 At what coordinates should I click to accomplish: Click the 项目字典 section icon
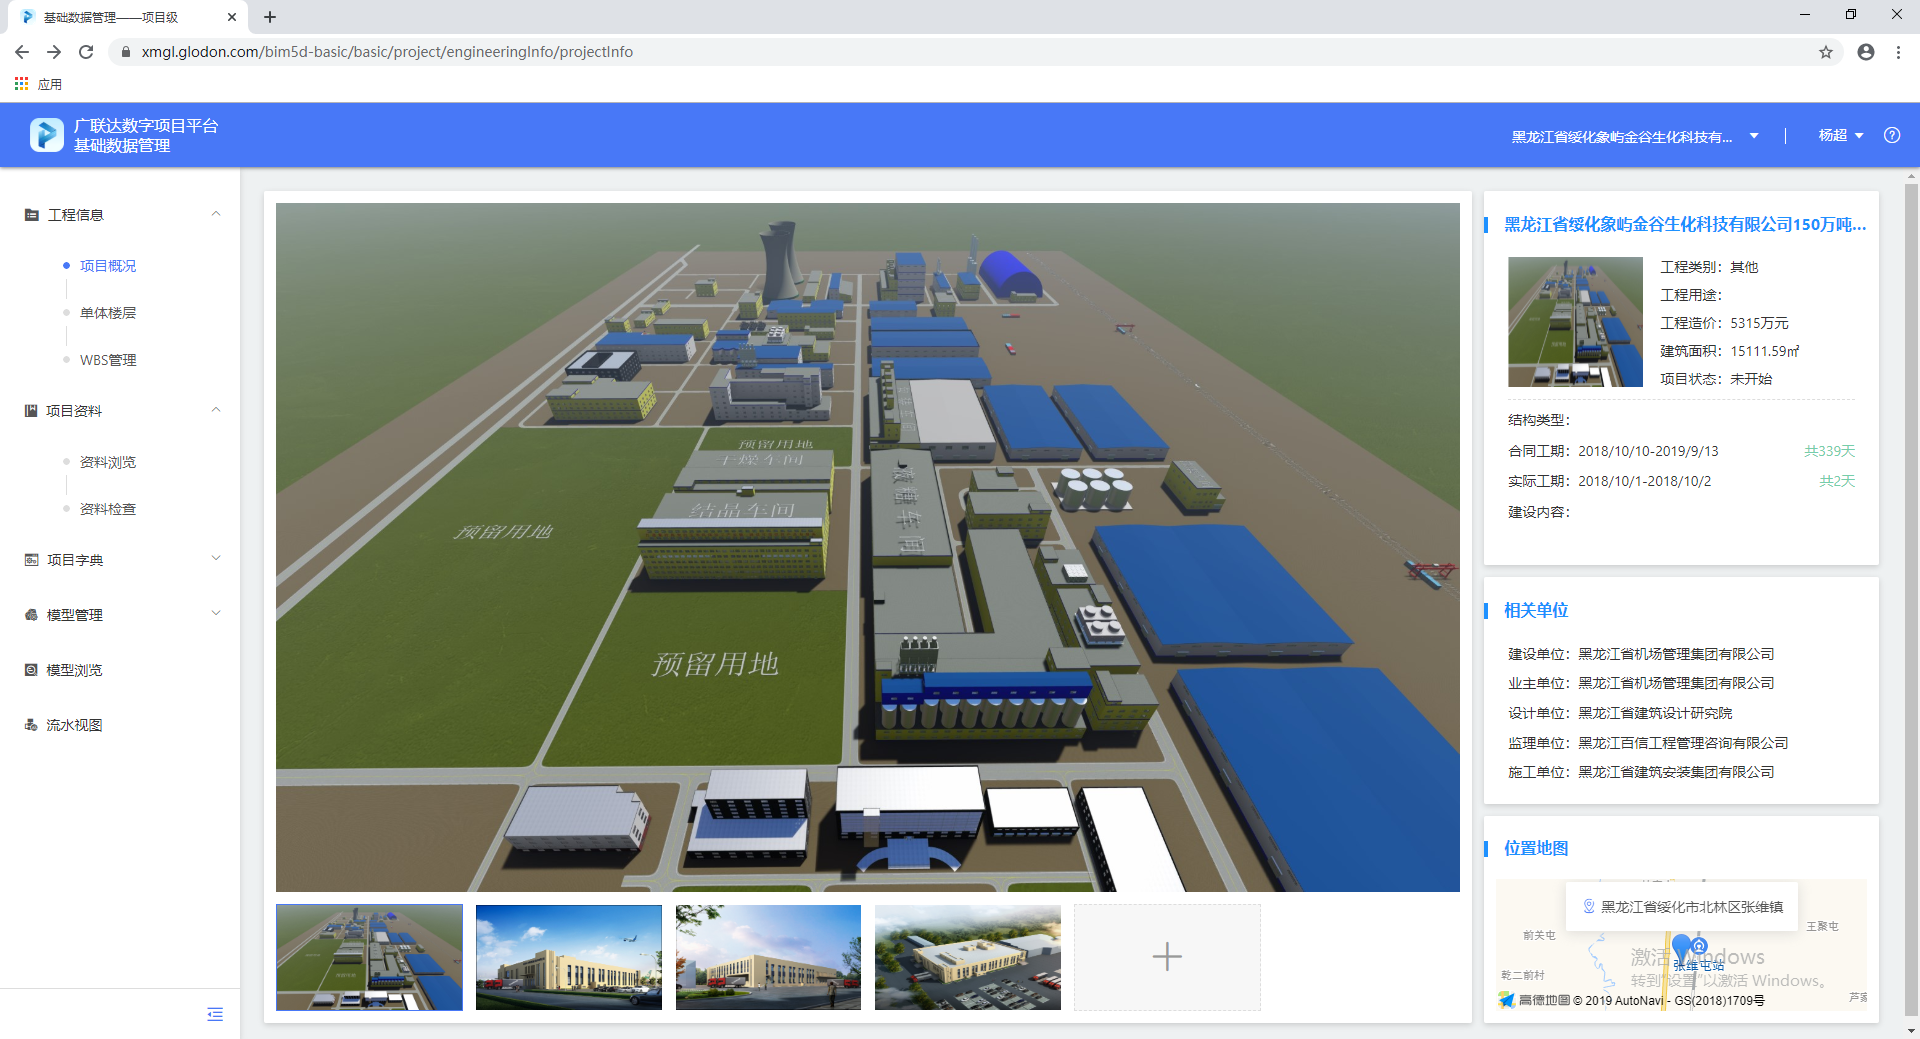pos(32,560)
